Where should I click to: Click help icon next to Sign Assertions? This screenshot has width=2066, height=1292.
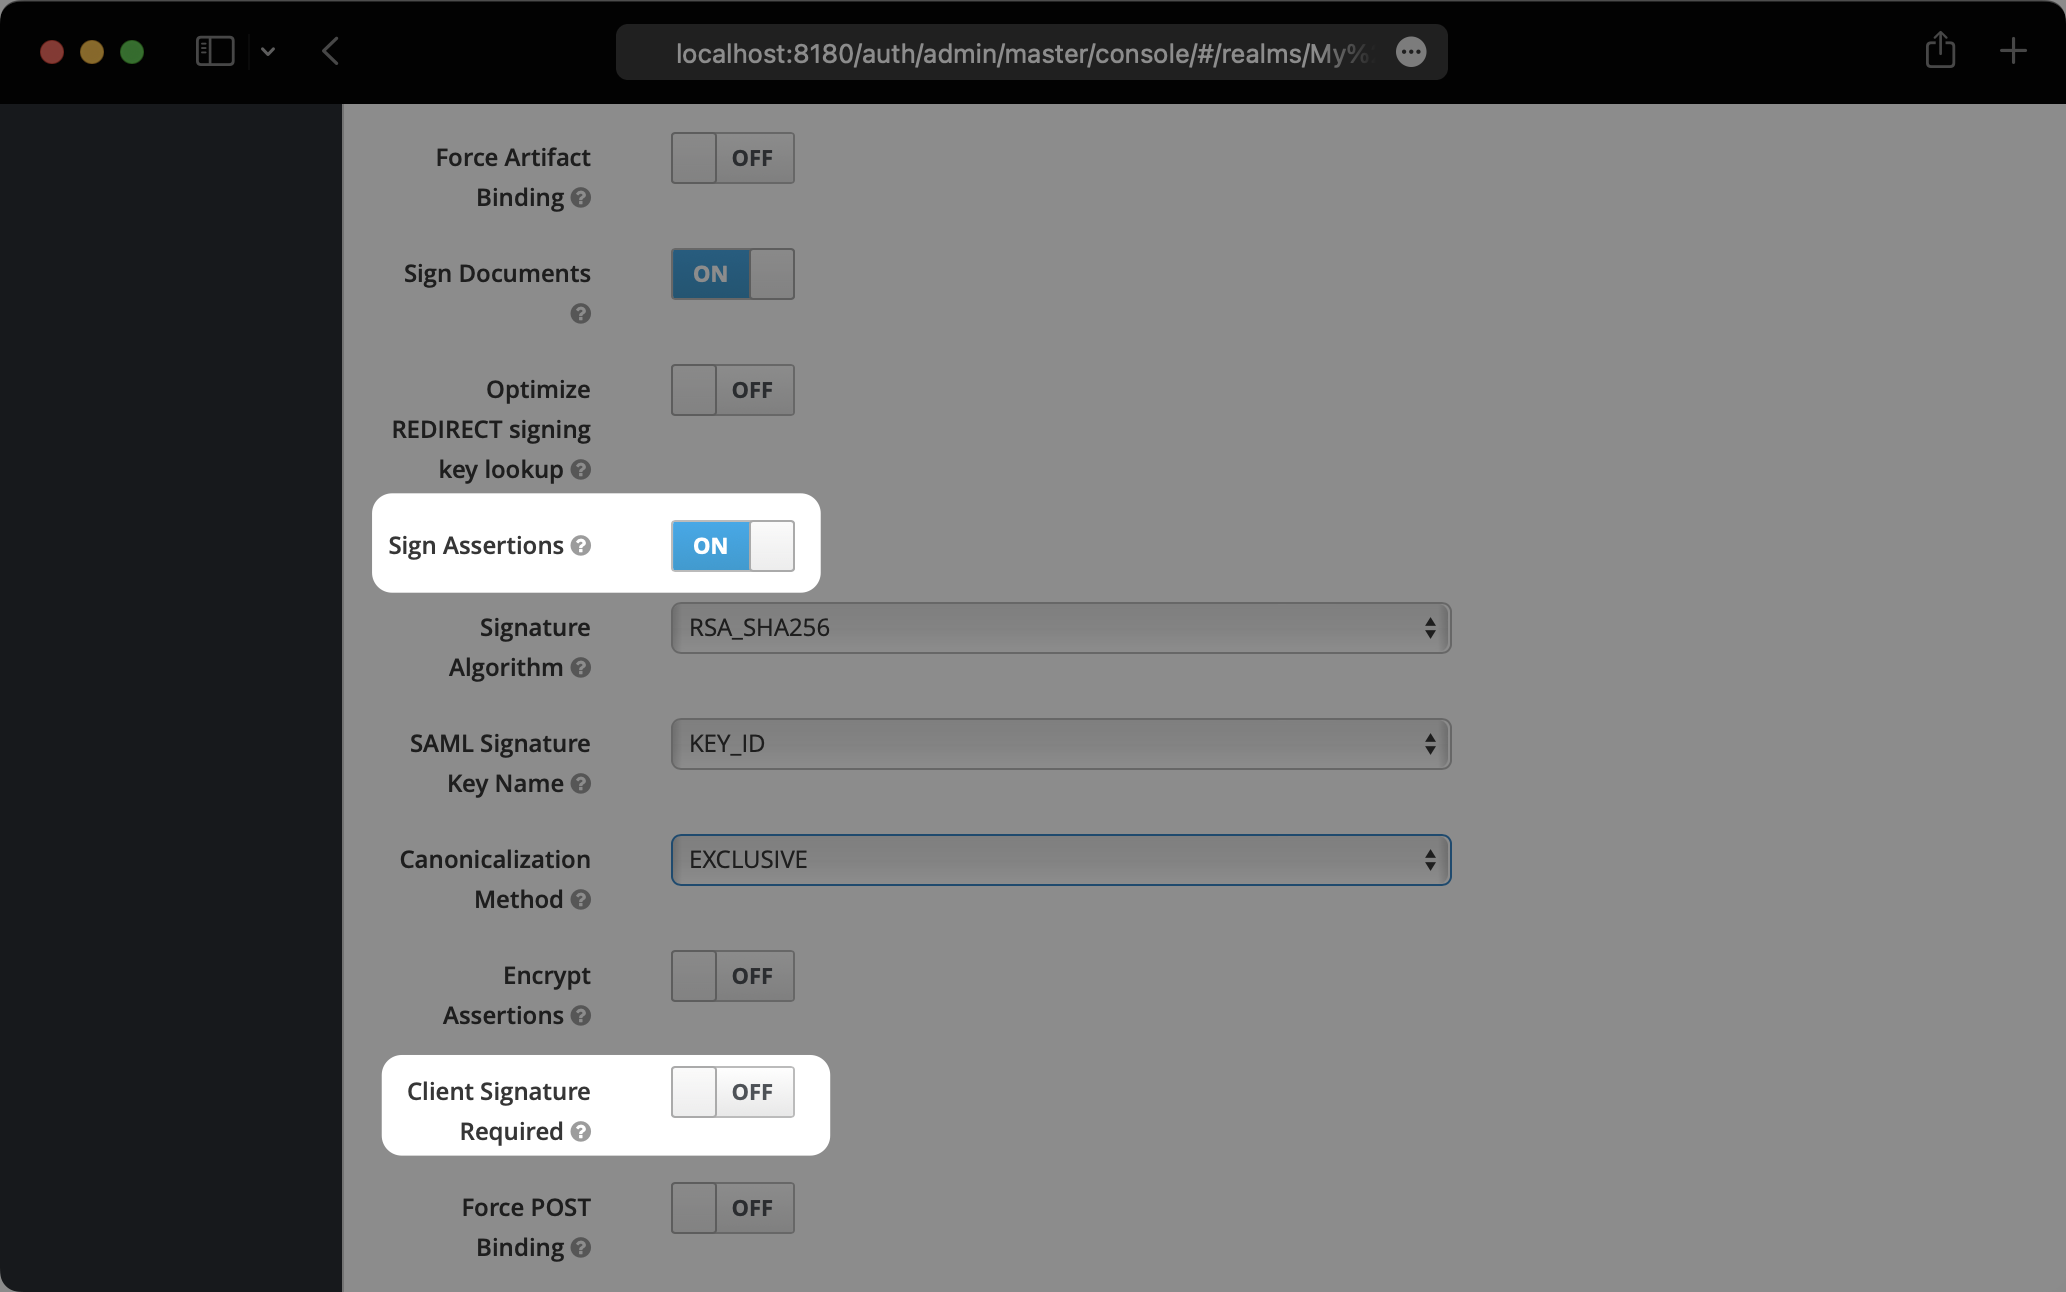(580, 546)
